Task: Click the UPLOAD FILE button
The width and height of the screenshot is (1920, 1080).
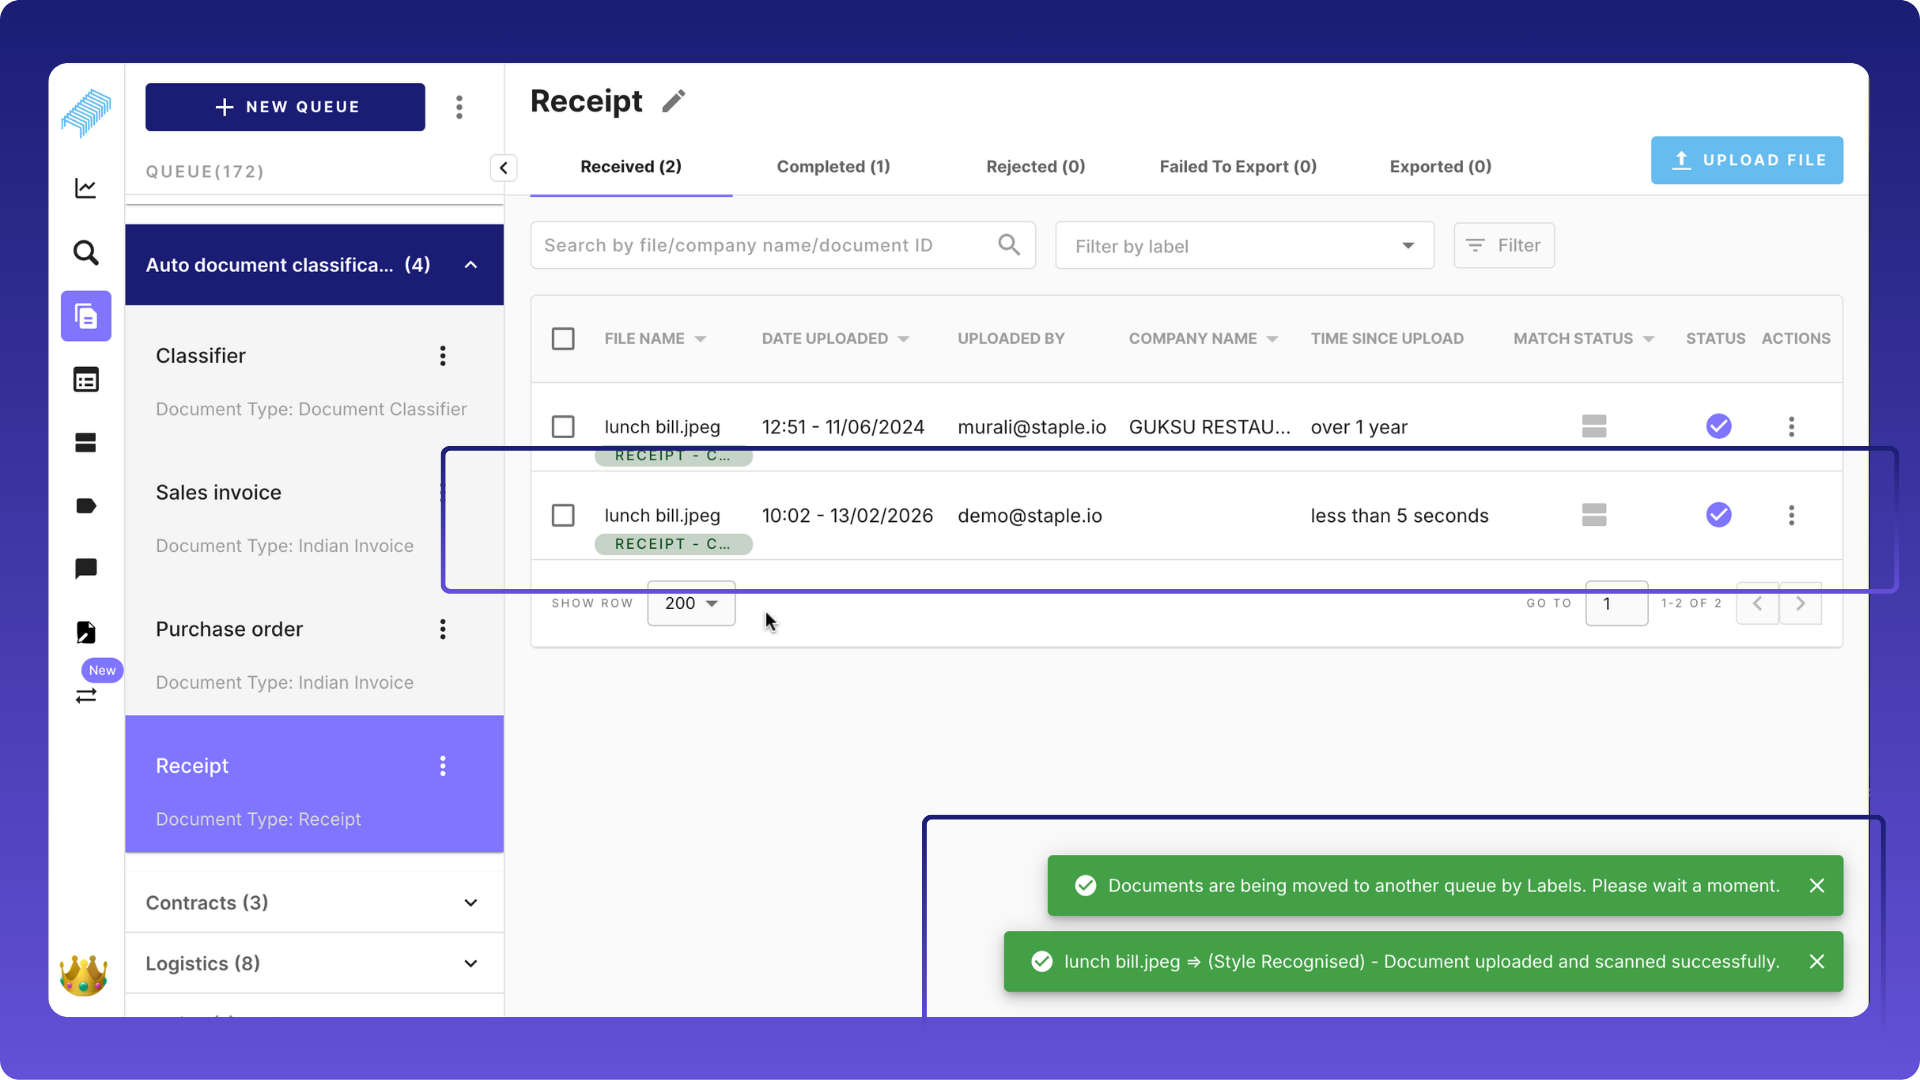Action: click(1746, 160)
